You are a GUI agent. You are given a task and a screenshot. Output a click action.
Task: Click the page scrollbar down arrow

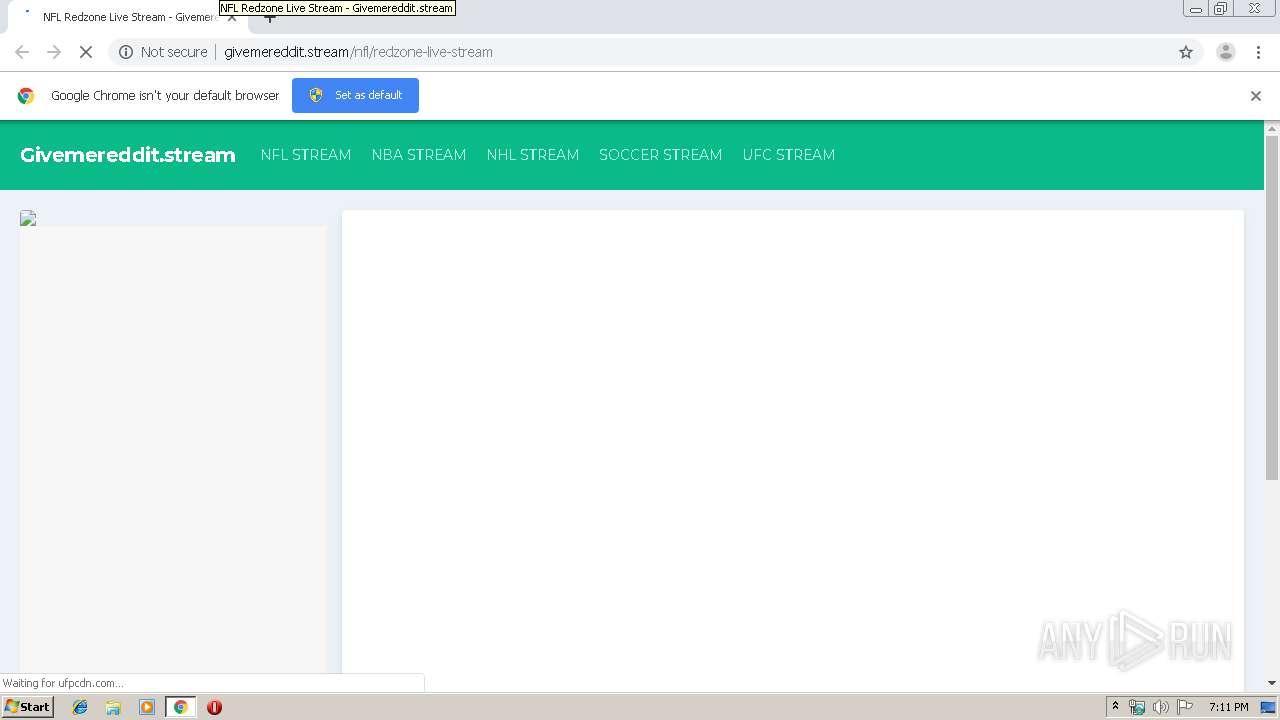1272,683
